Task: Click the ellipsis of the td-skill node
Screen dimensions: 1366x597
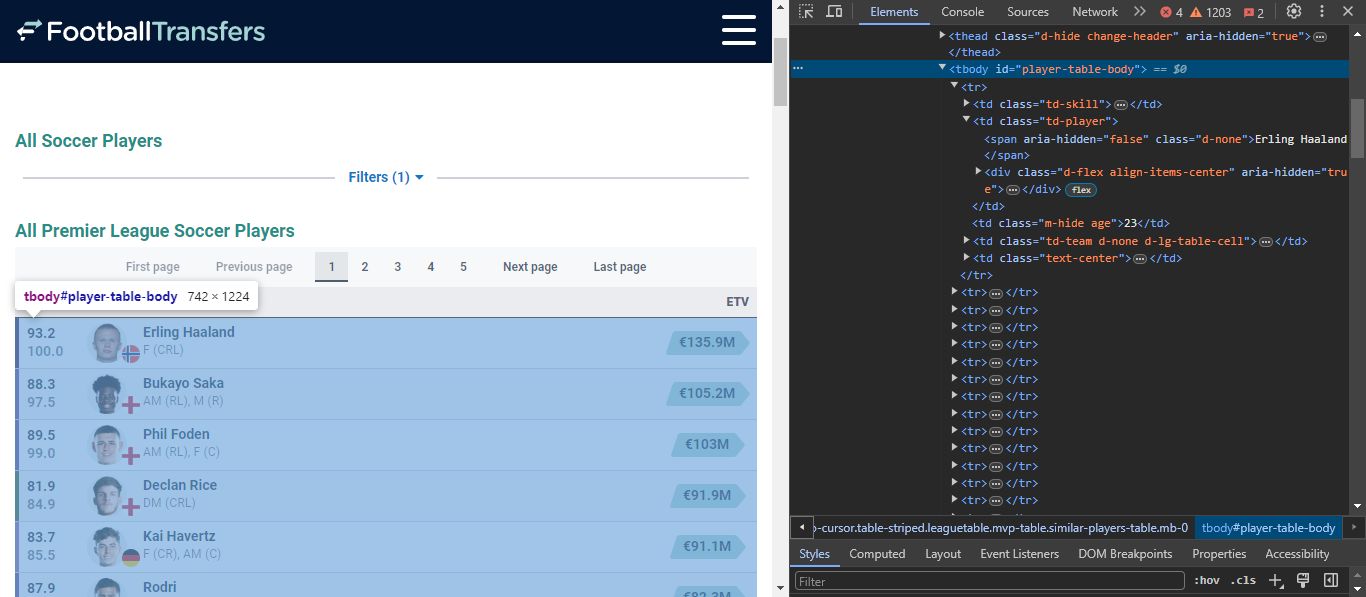Action: coord(1121,104)
